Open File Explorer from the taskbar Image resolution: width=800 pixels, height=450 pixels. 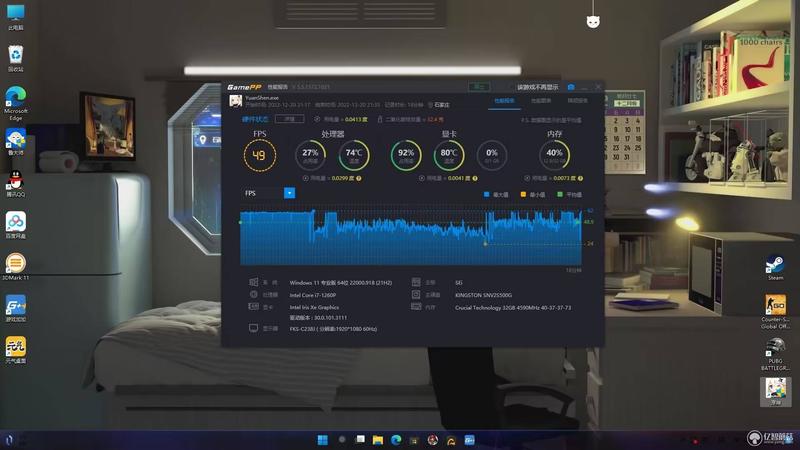coord(378,440)
